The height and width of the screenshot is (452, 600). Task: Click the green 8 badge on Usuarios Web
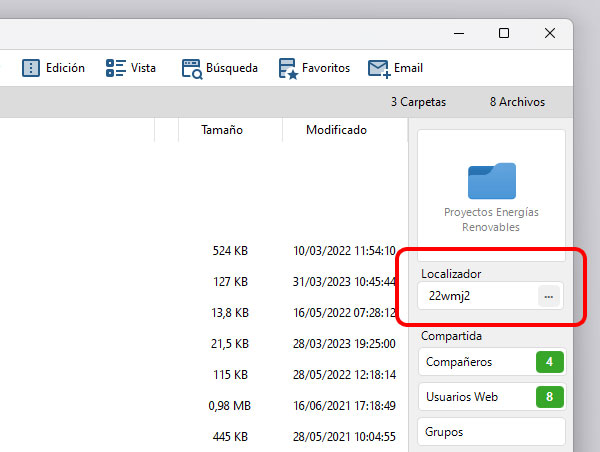[x=549, y=397]
